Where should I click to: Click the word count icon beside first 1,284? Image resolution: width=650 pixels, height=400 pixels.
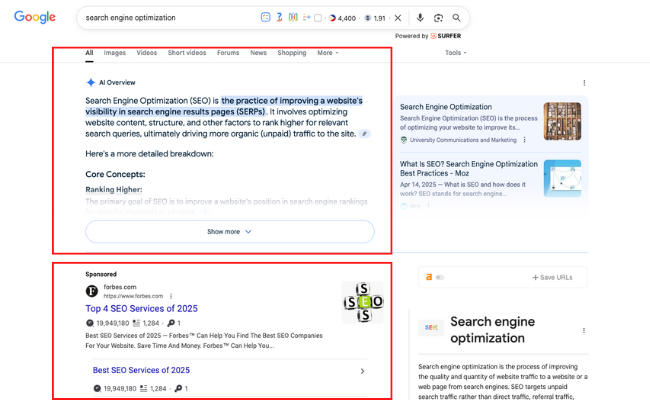click(136, 323)
